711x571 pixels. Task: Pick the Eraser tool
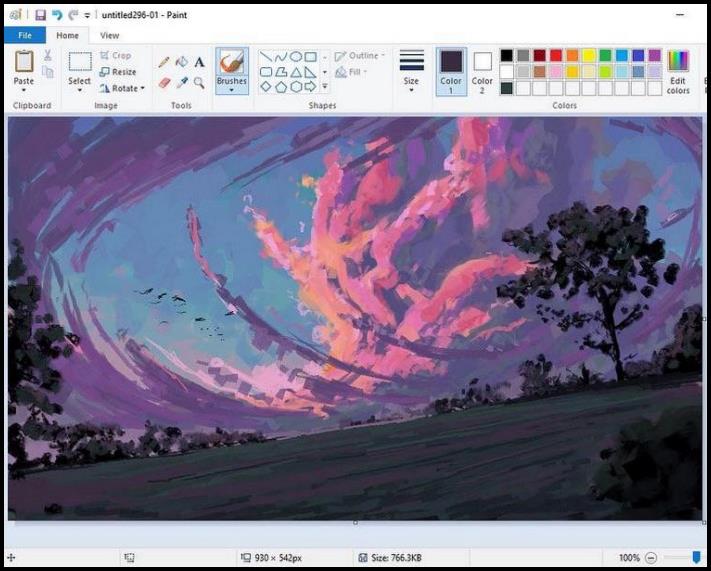164,83
